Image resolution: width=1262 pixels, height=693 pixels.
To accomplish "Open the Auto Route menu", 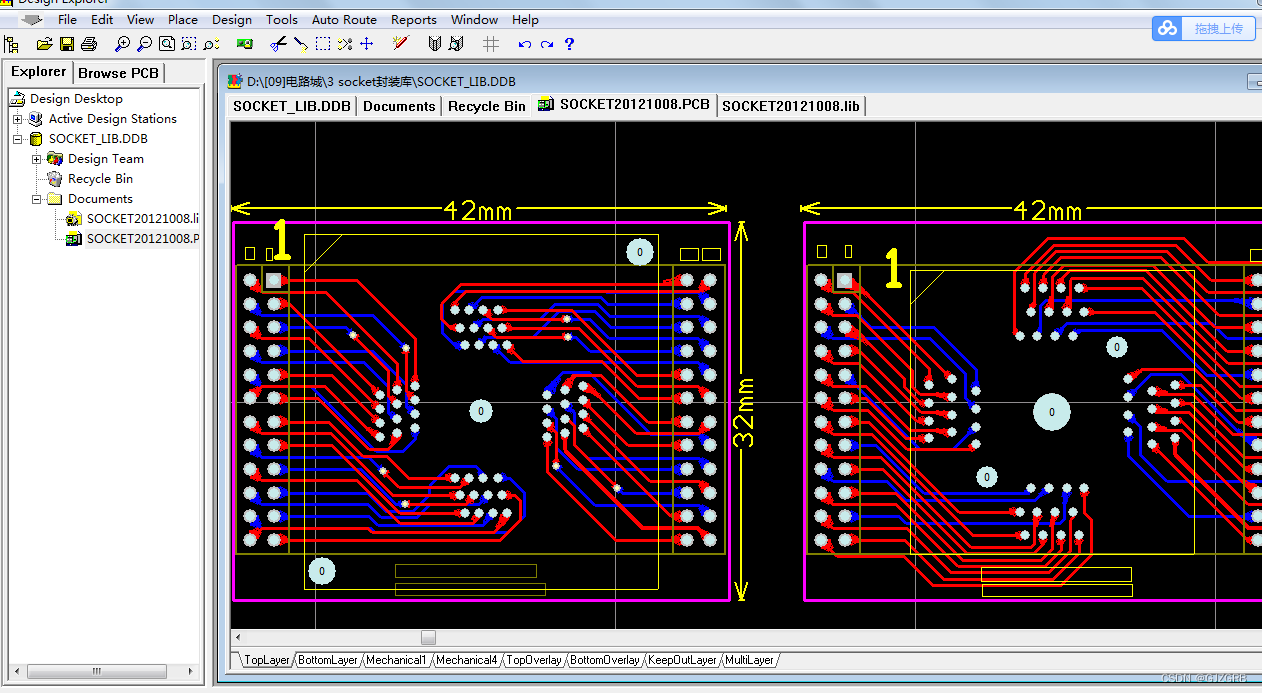I will point(344,19).
